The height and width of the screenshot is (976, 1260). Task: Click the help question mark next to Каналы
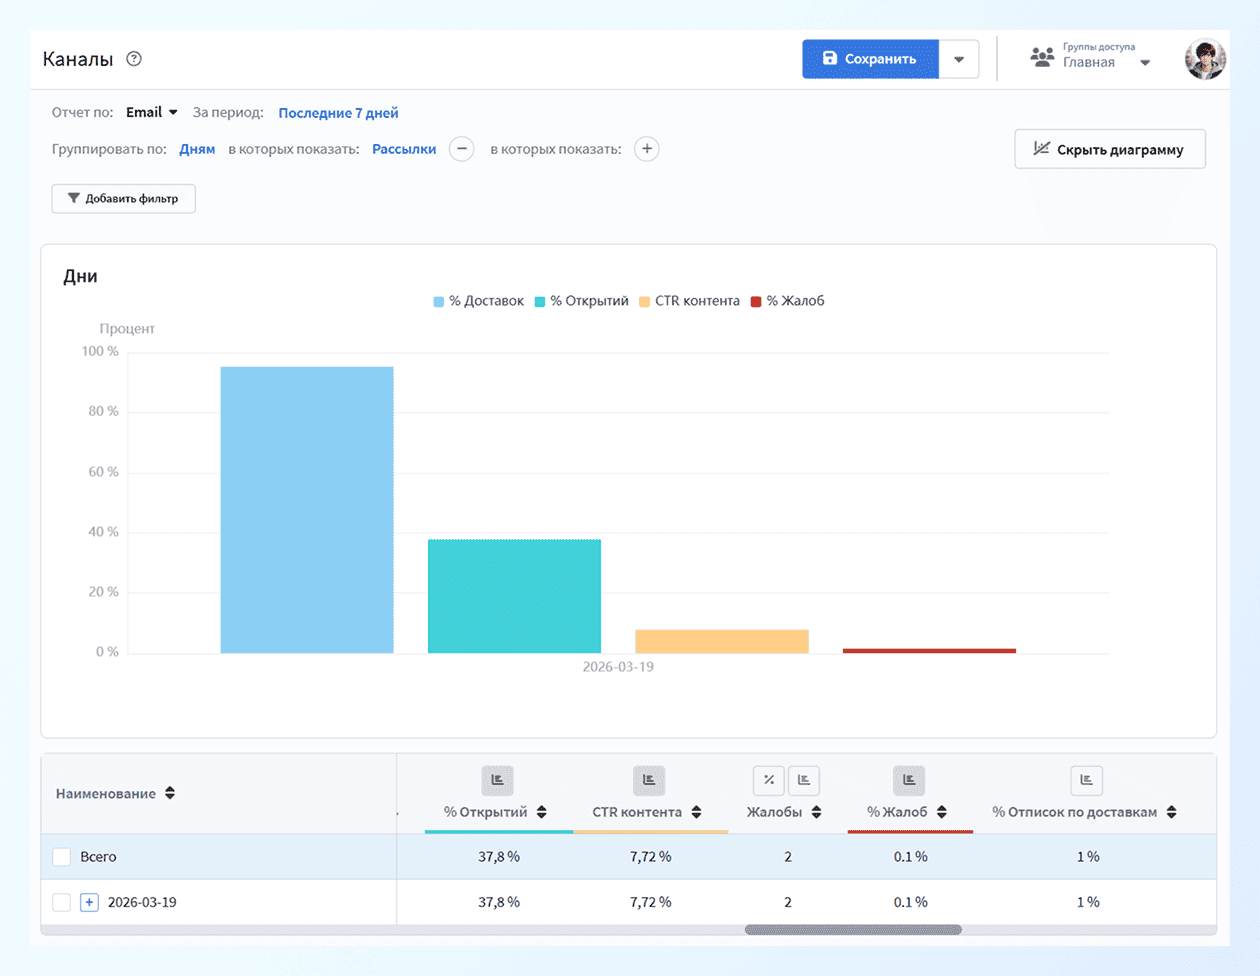pos(134,59)
